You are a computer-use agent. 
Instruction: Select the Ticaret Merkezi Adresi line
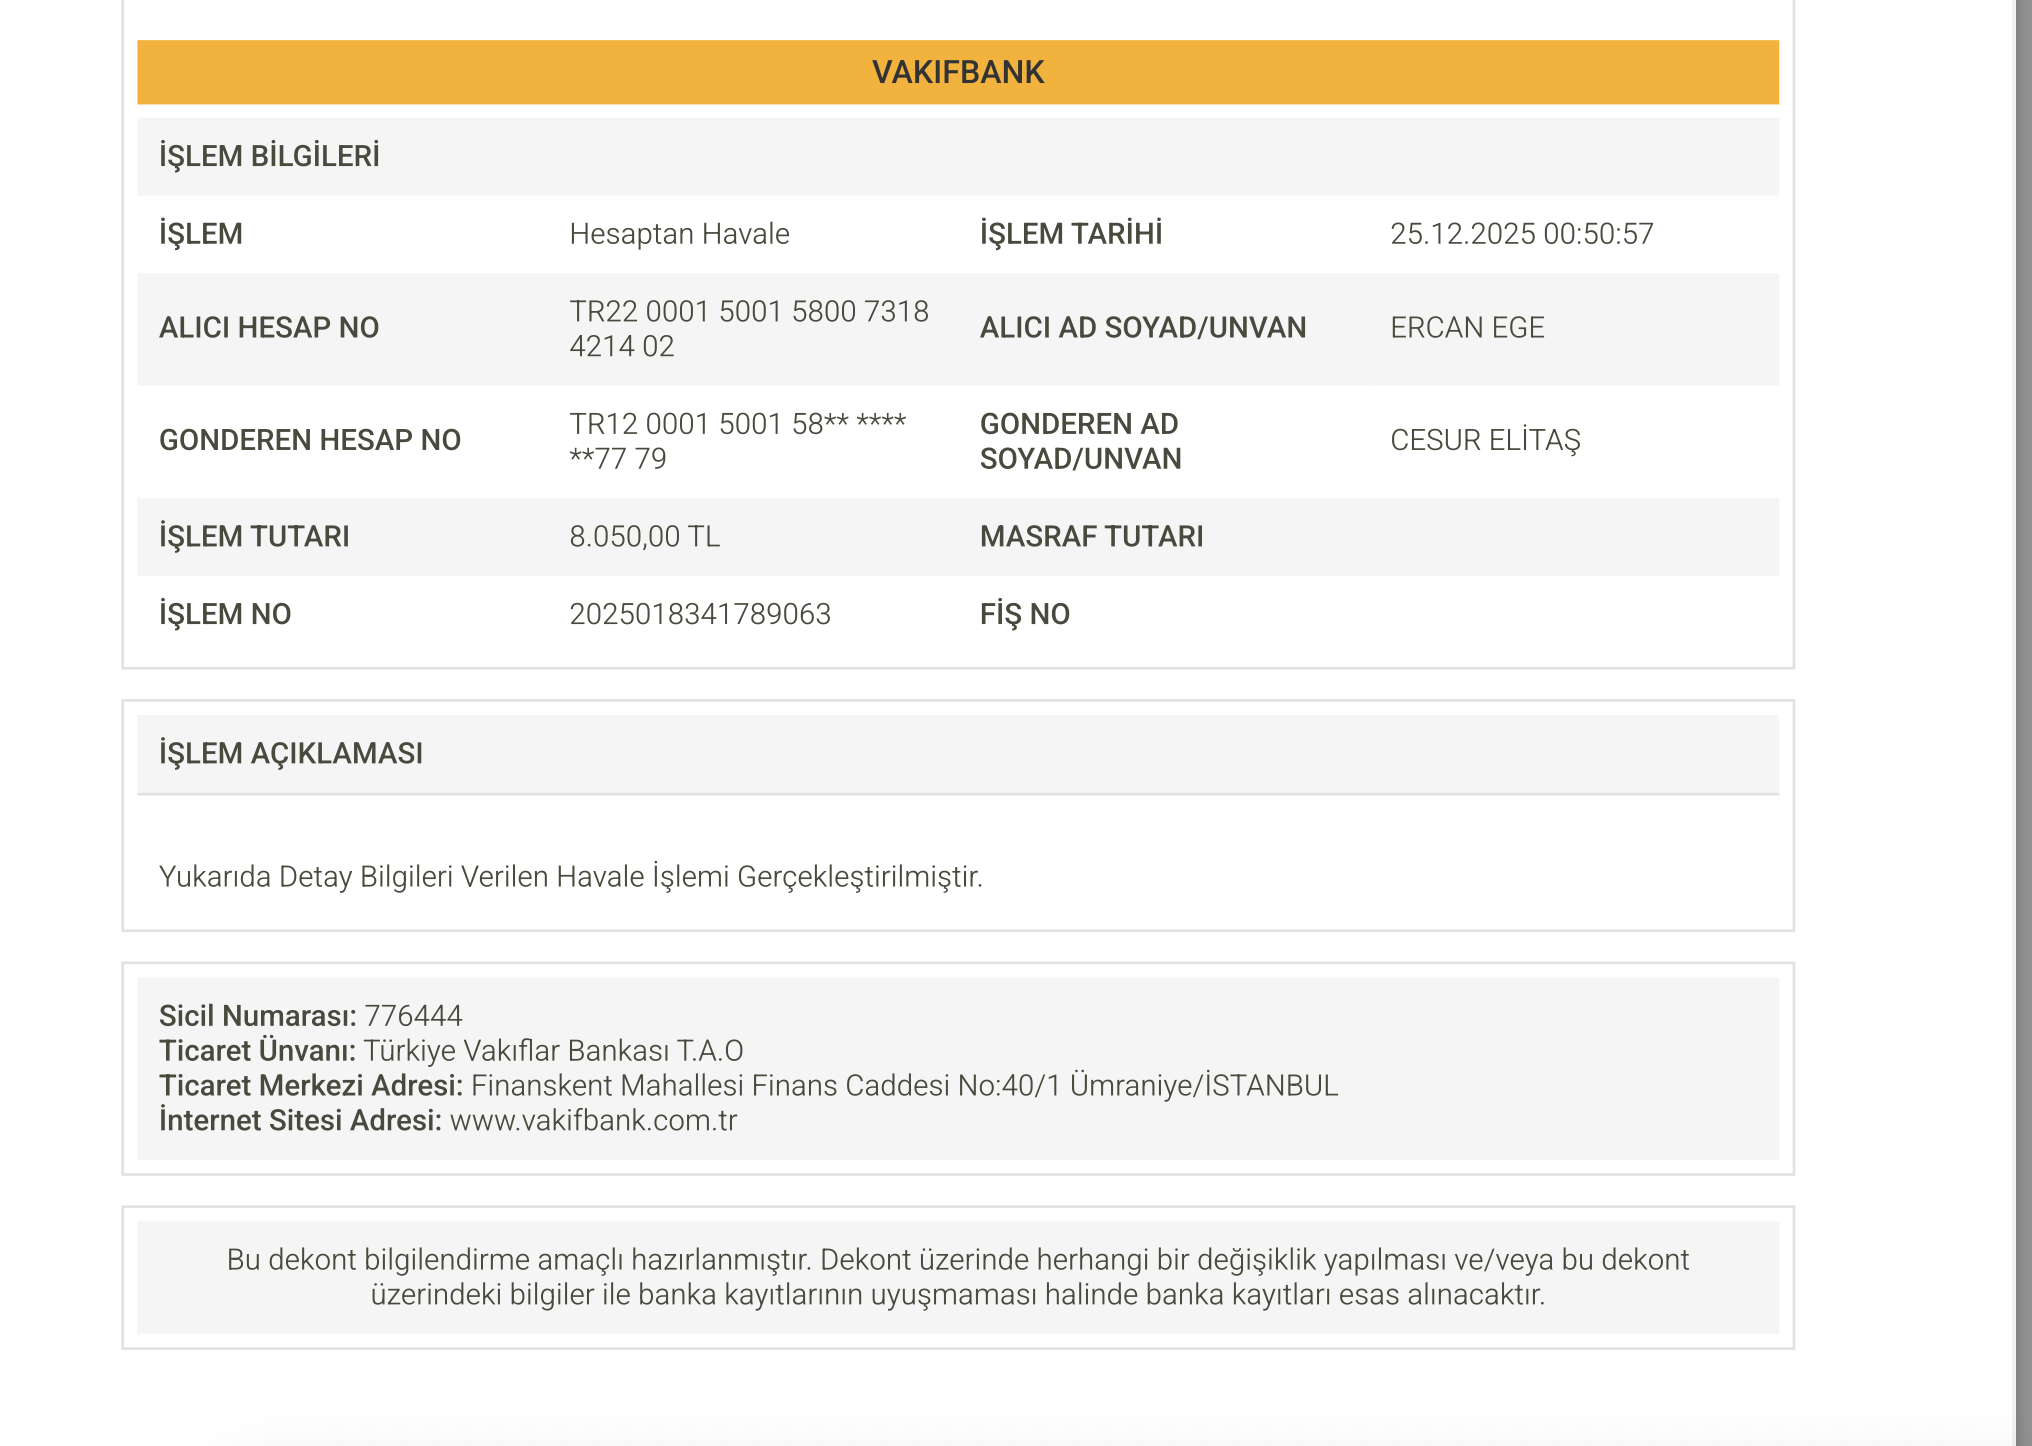click(748, 1086)
